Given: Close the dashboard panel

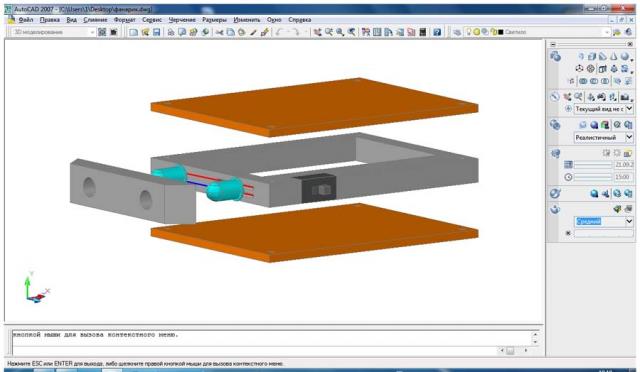Looking at the screenshot, I should point(630,44).
